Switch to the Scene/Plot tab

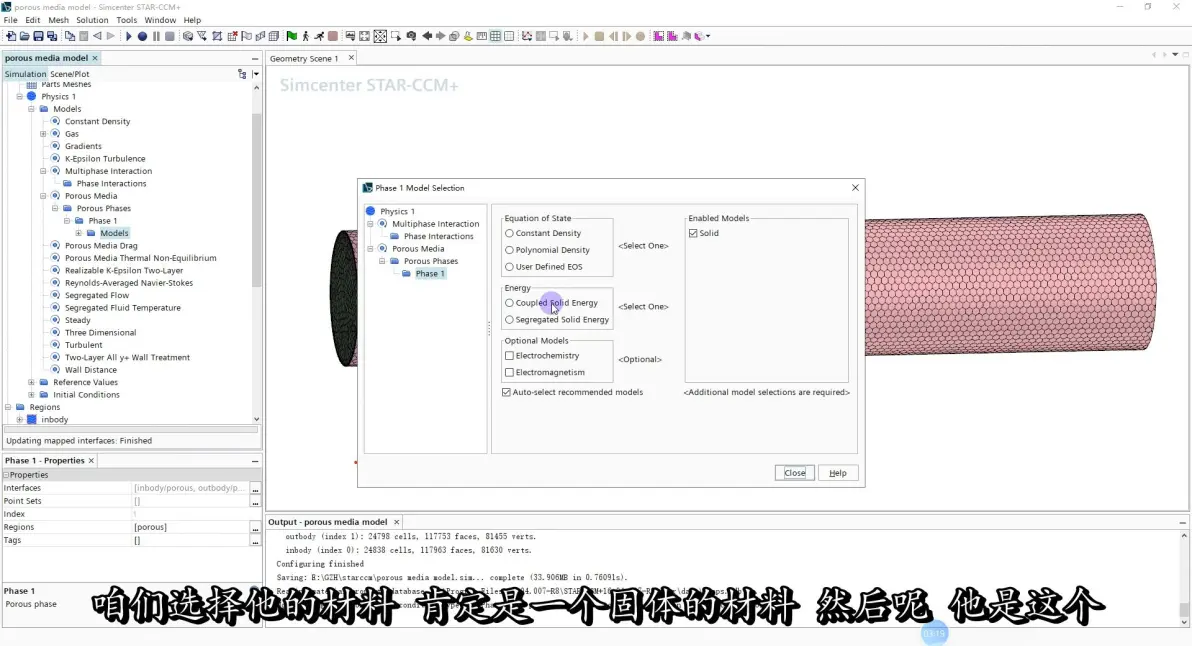[70, 74]
